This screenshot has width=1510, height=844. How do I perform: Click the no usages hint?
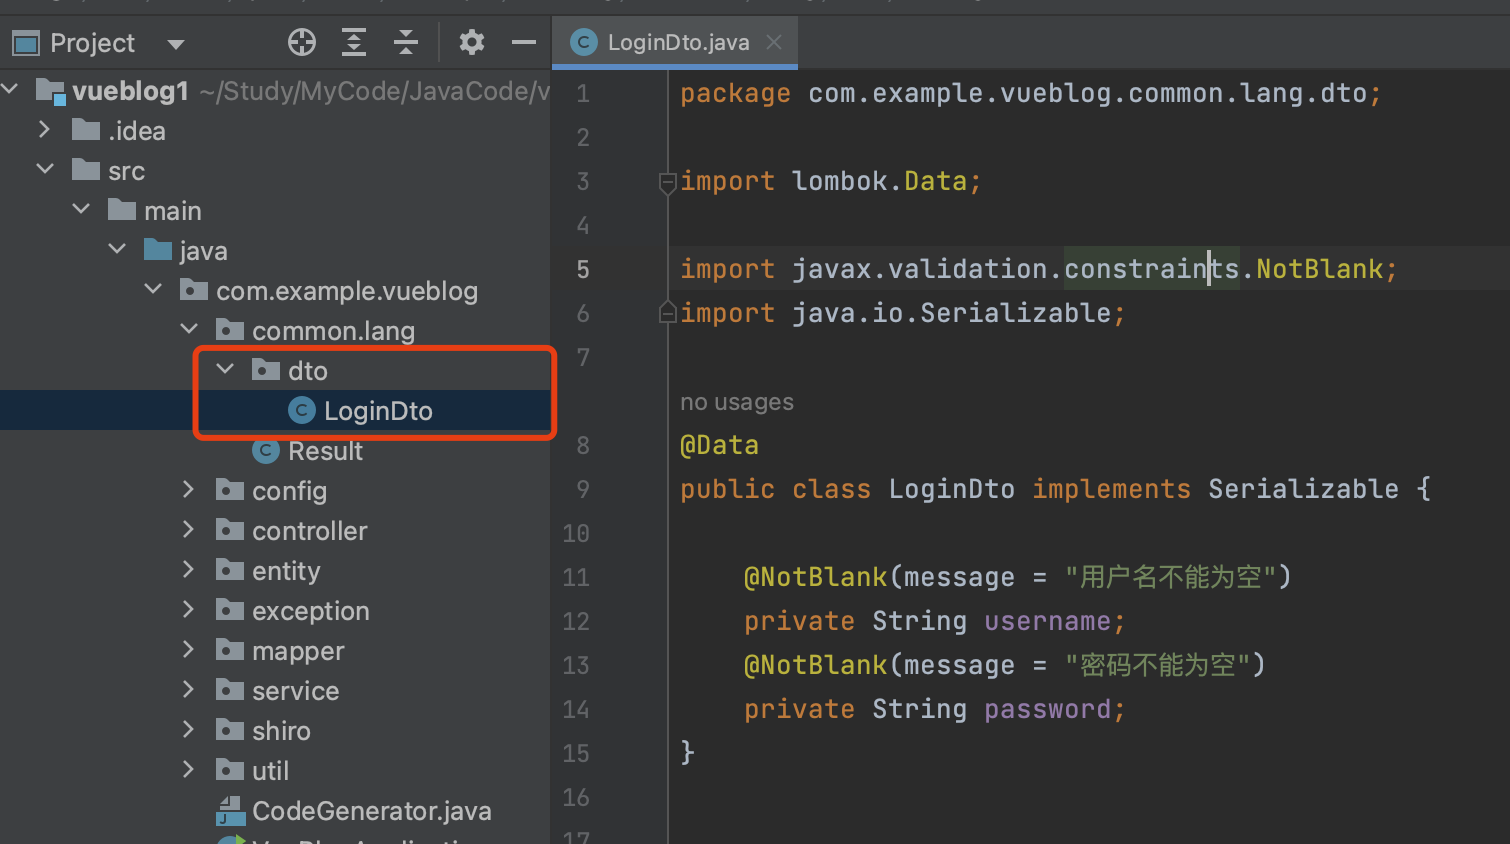[736, 402]
